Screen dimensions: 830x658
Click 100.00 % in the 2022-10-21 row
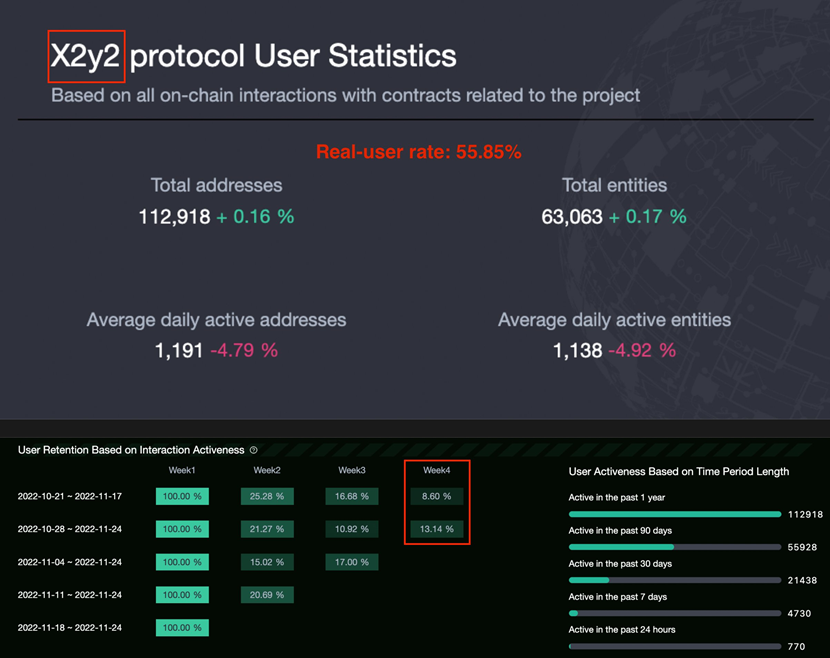pyautogui.click(x=182, y=497)
